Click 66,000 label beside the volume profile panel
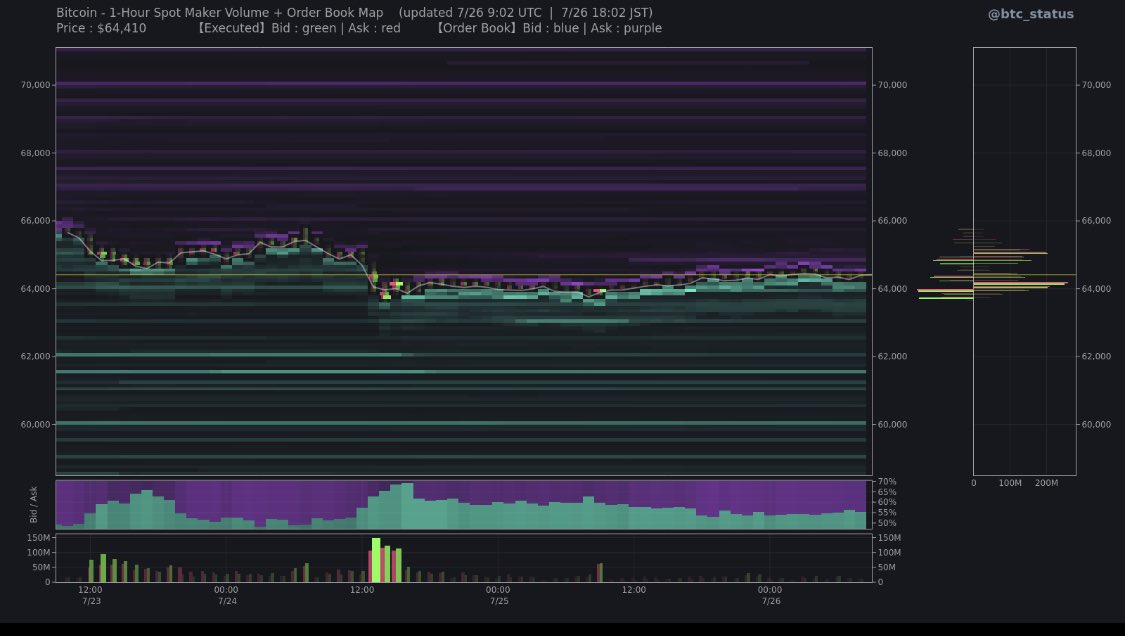 (x=1096, y=220)
